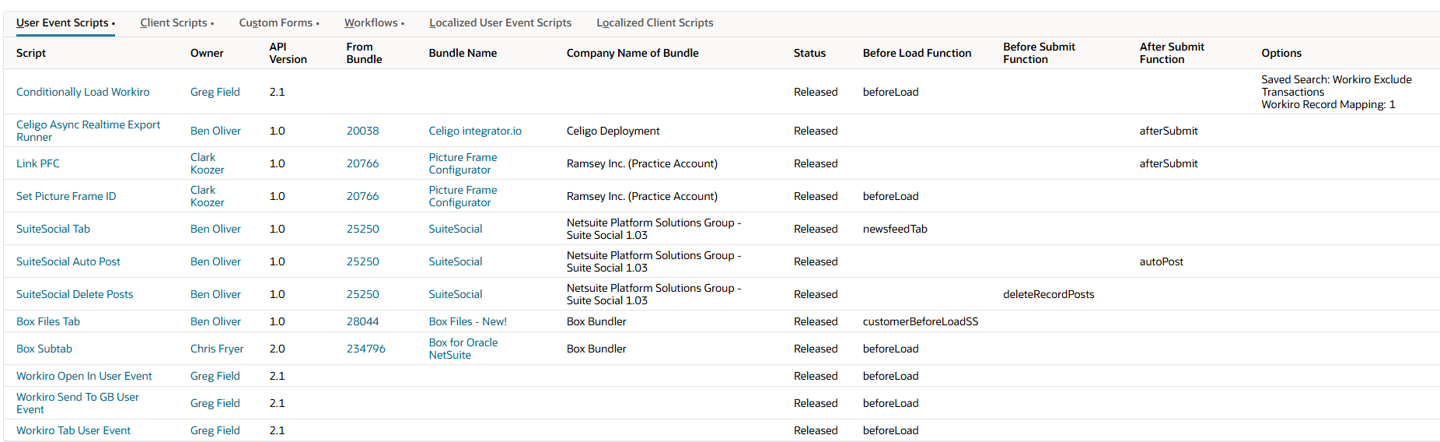Select the User Event Scripts tab

(x=63, y=22)
